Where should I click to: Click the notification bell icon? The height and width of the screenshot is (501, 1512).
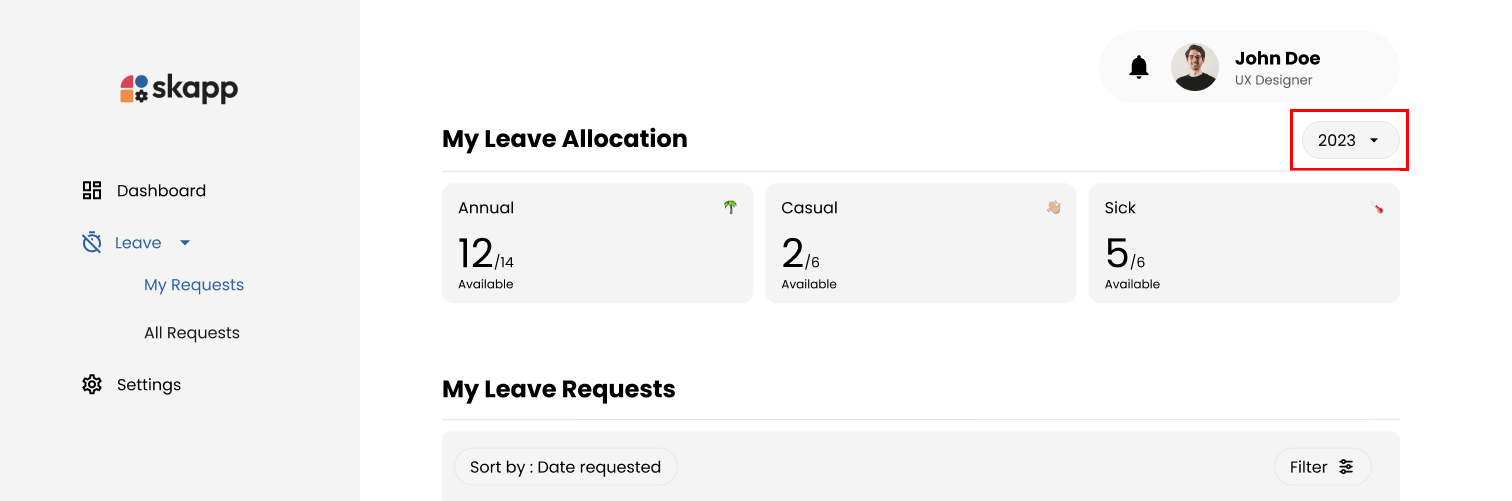(1138, 67)
